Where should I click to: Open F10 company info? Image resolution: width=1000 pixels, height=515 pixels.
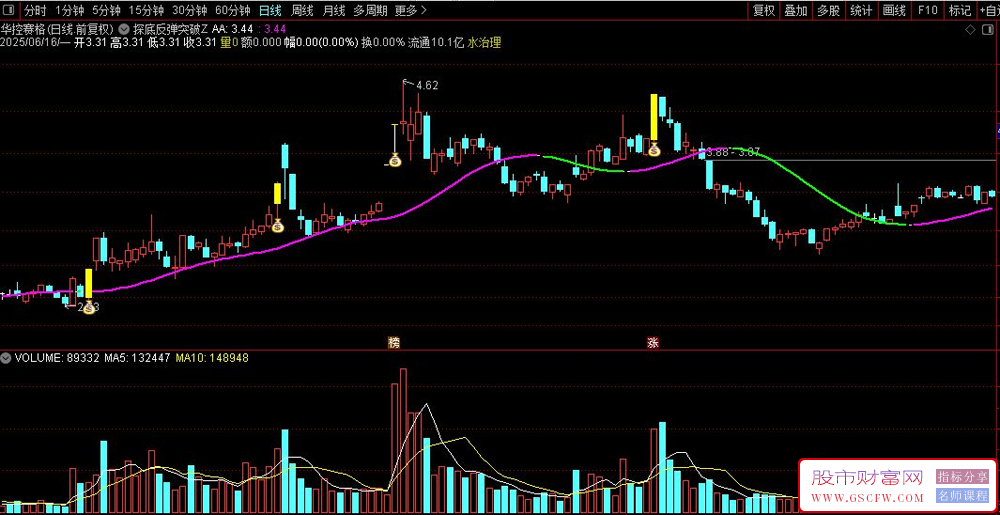927,10
